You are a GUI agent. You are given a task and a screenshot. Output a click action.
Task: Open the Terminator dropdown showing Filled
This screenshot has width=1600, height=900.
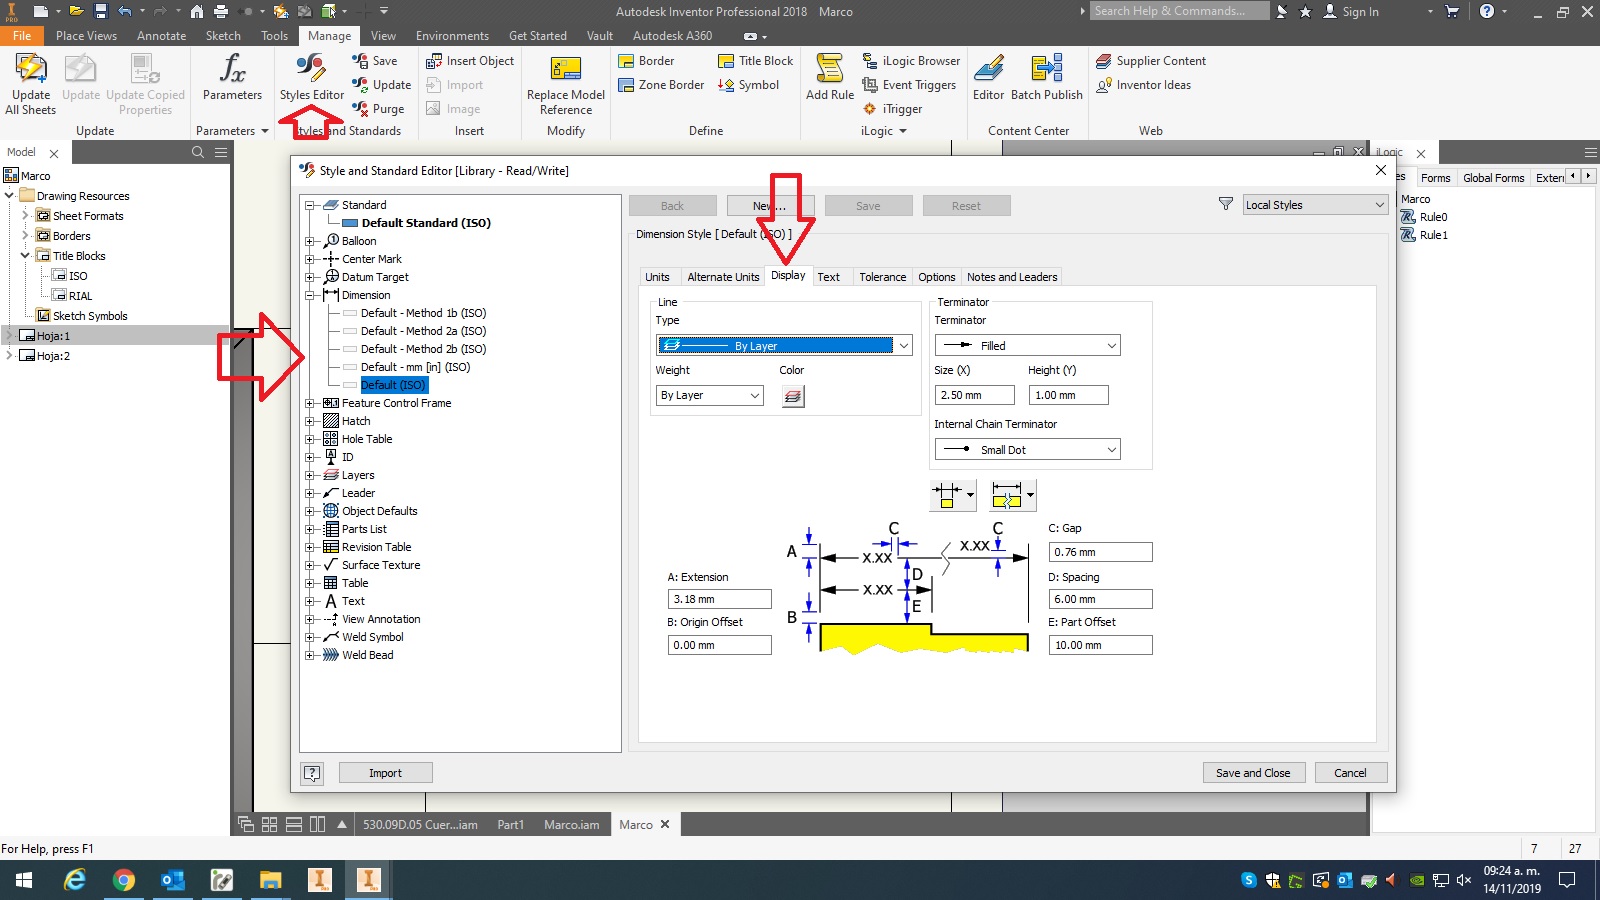click(1027, 345)
